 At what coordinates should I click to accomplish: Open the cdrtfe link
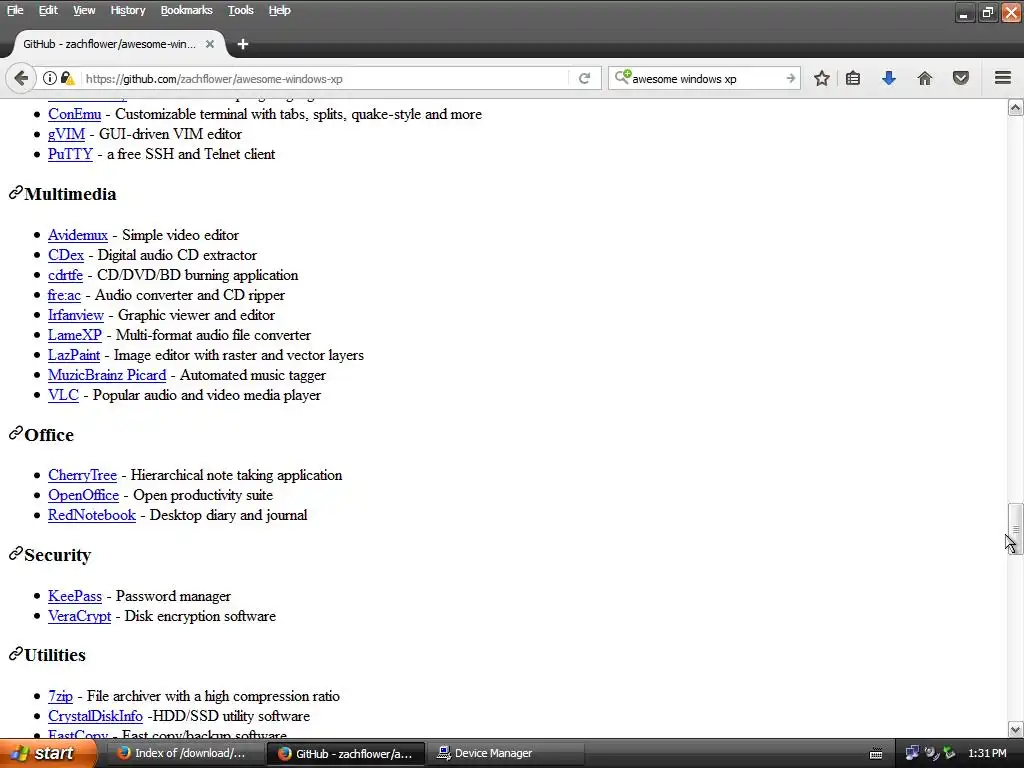(x=65, y=275)
